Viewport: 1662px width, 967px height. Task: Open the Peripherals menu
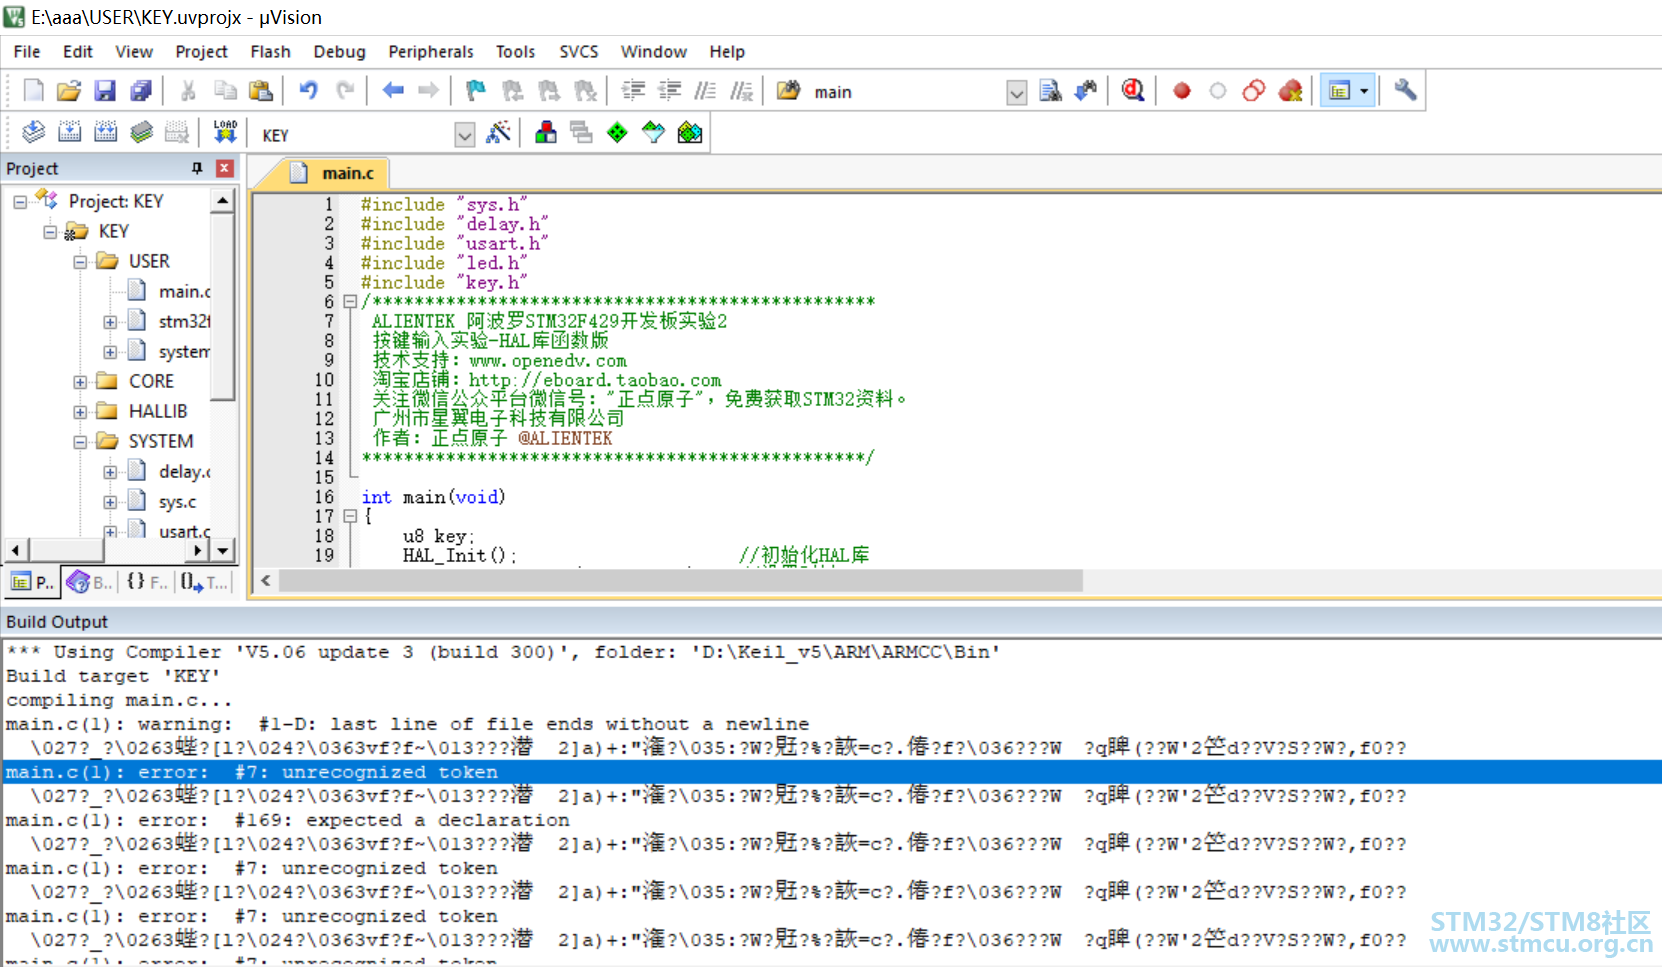click(x=430, y=52)
